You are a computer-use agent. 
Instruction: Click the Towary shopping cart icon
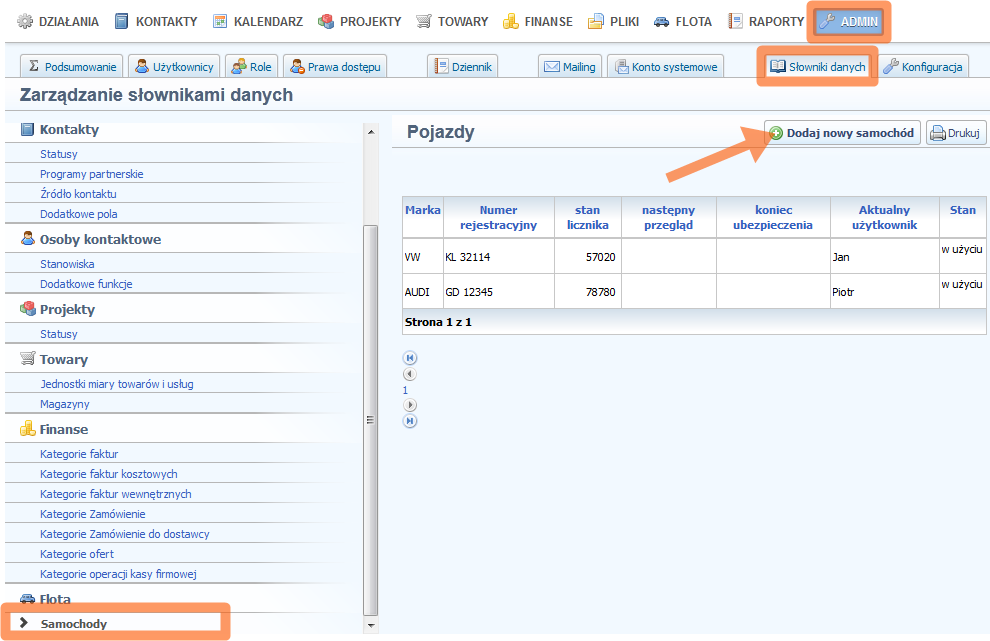click(424, 21)
